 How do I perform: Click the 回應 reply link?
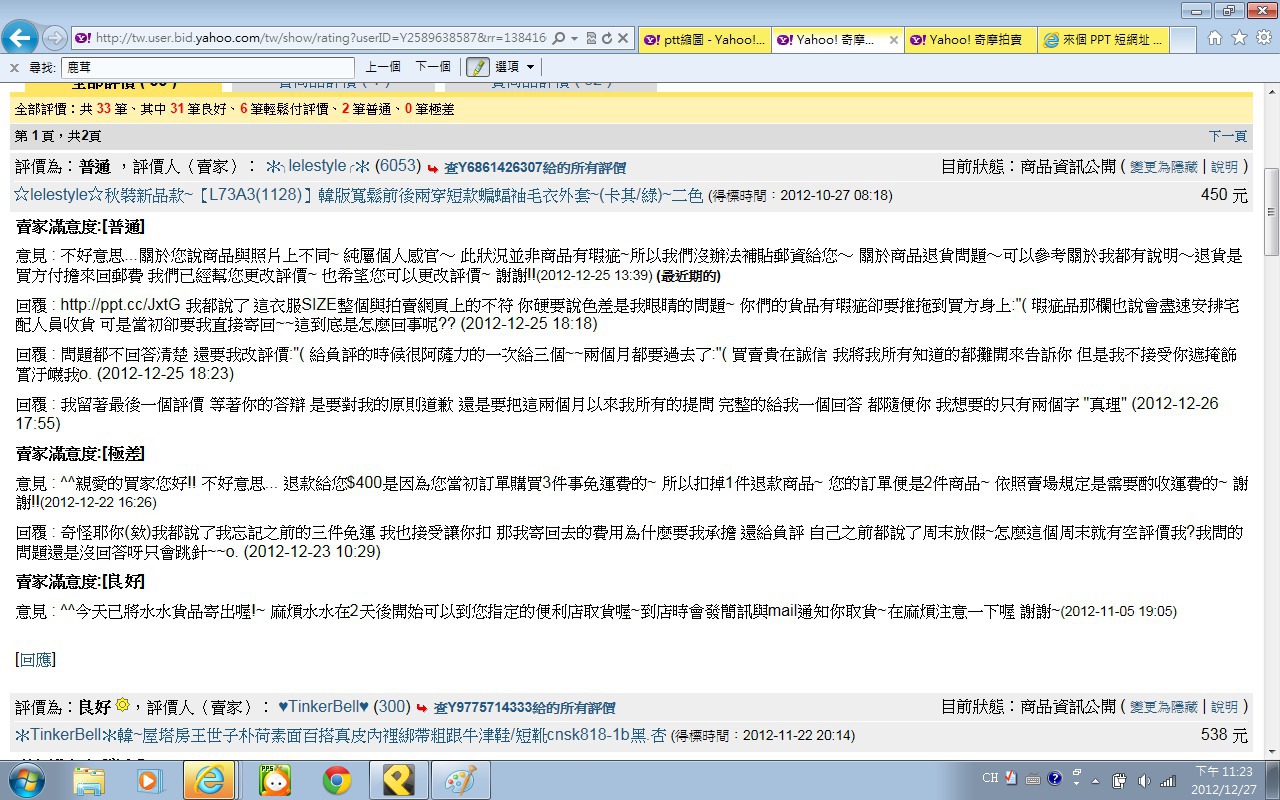[36, 659]
